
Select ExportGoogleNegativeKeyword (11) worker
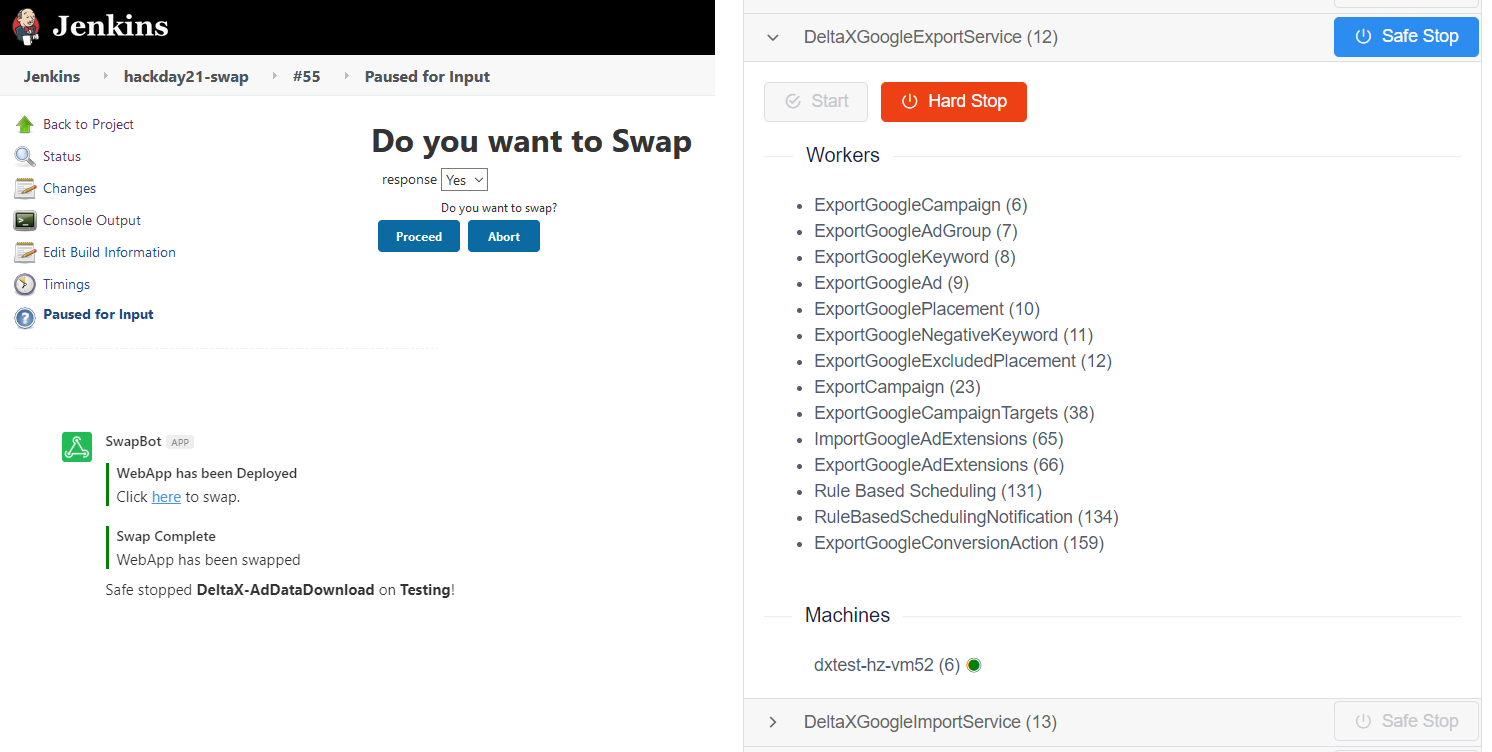(954, 335)
